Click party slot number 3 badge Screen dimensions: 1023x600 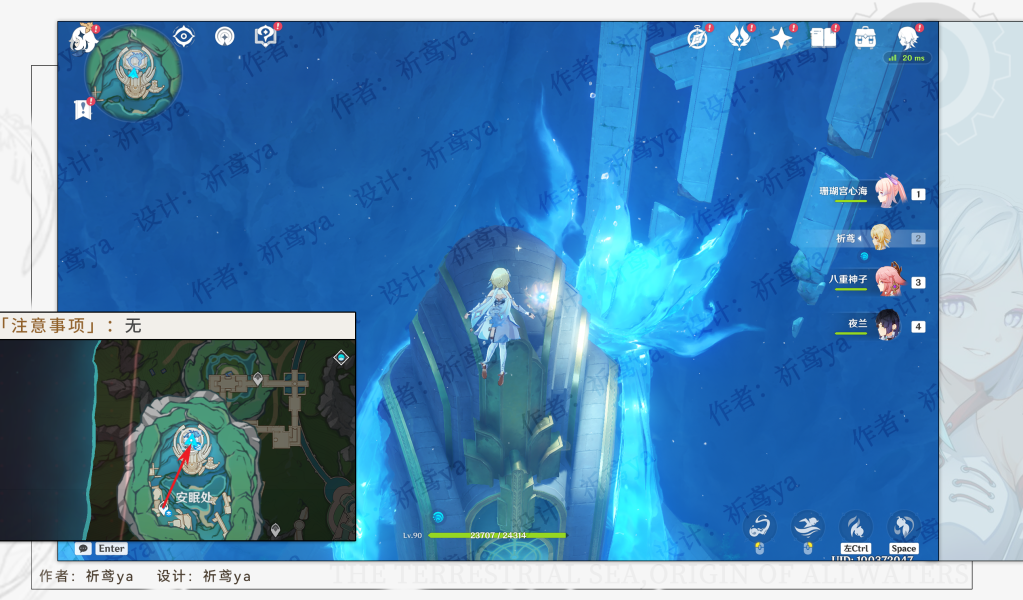click(918, 282)
